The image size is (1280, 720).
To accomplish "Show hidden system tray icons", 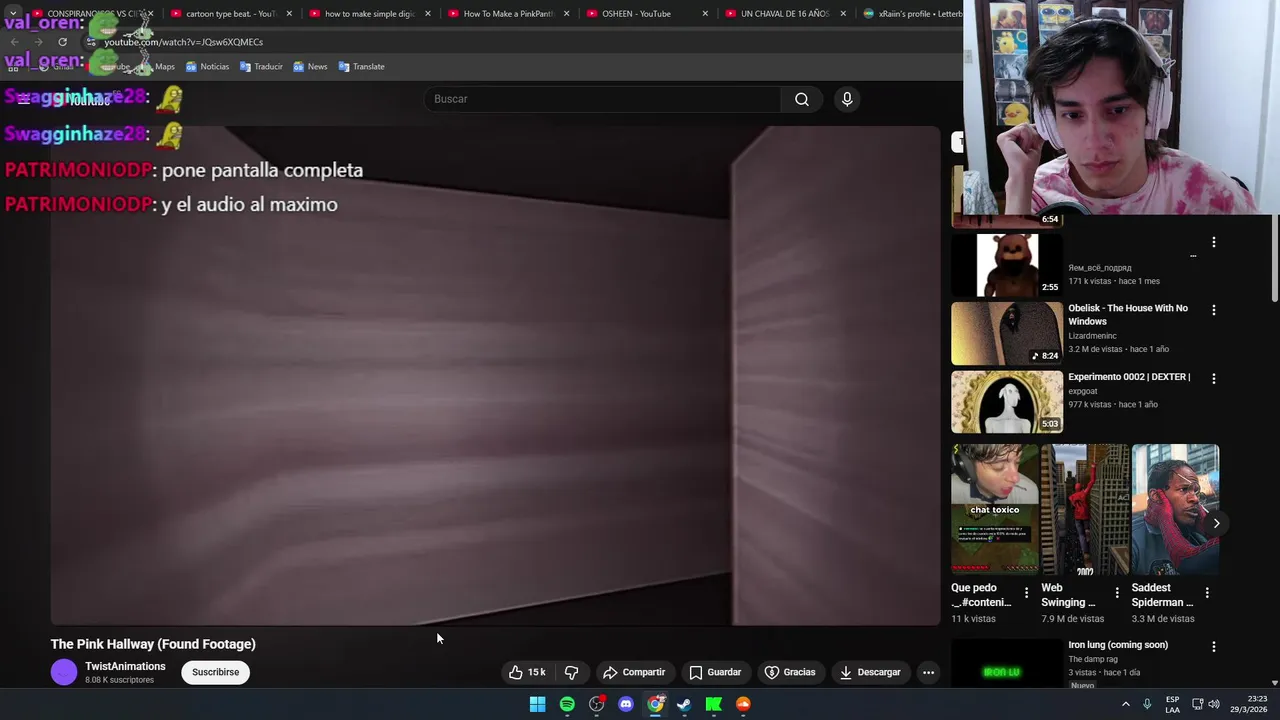I will [1126, 704].
